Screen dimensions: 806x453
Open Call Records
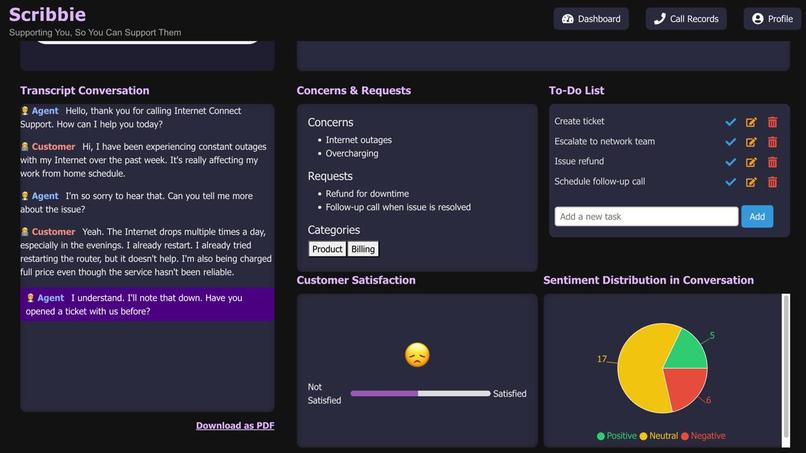tap(686, 19)
